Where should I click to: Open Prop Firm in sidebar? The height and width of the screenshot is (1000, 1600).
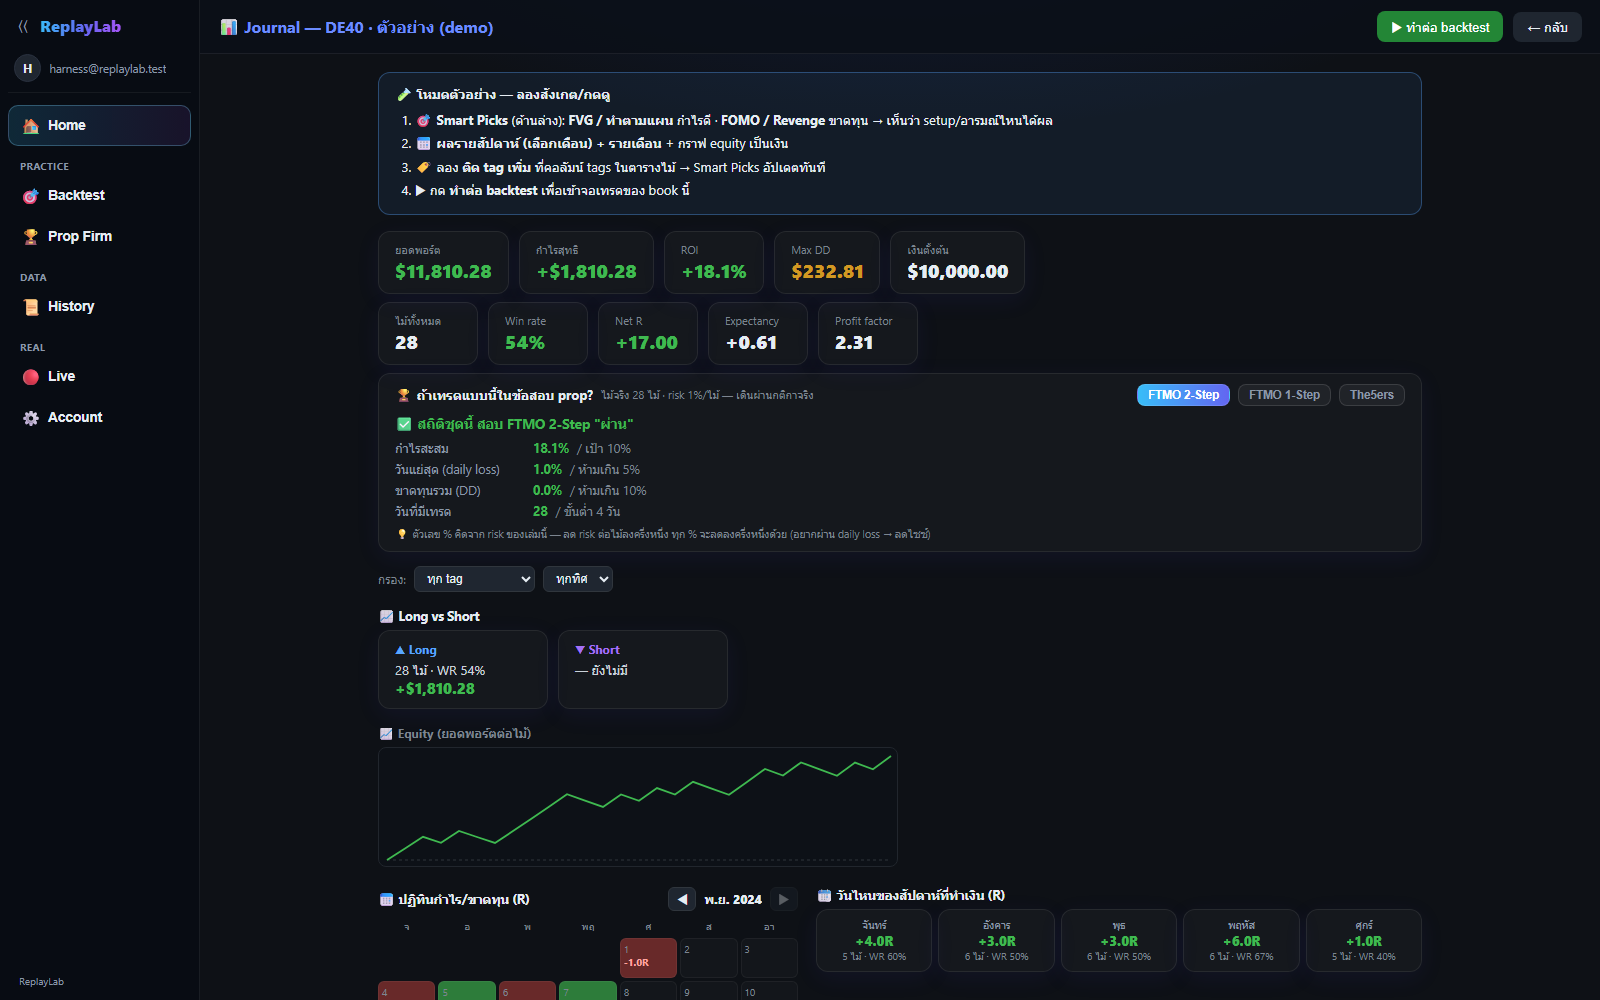point(99,236)
